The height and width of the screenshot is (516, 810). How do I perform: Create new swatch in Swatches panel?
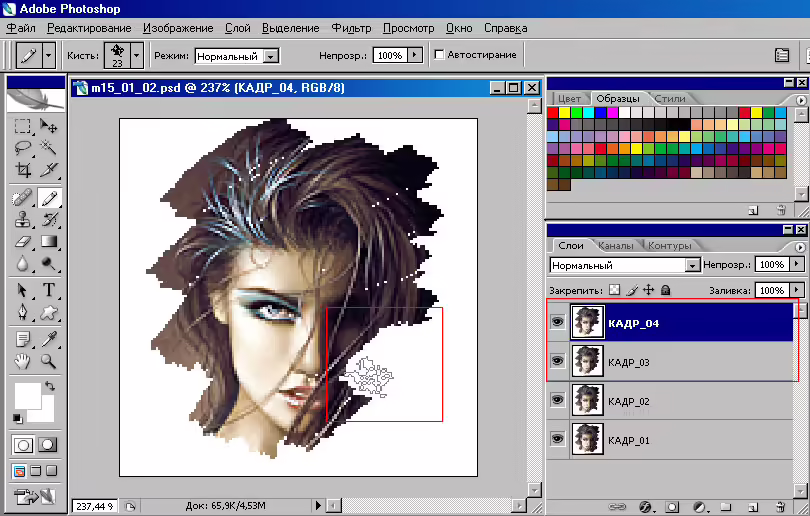(753, 210)
